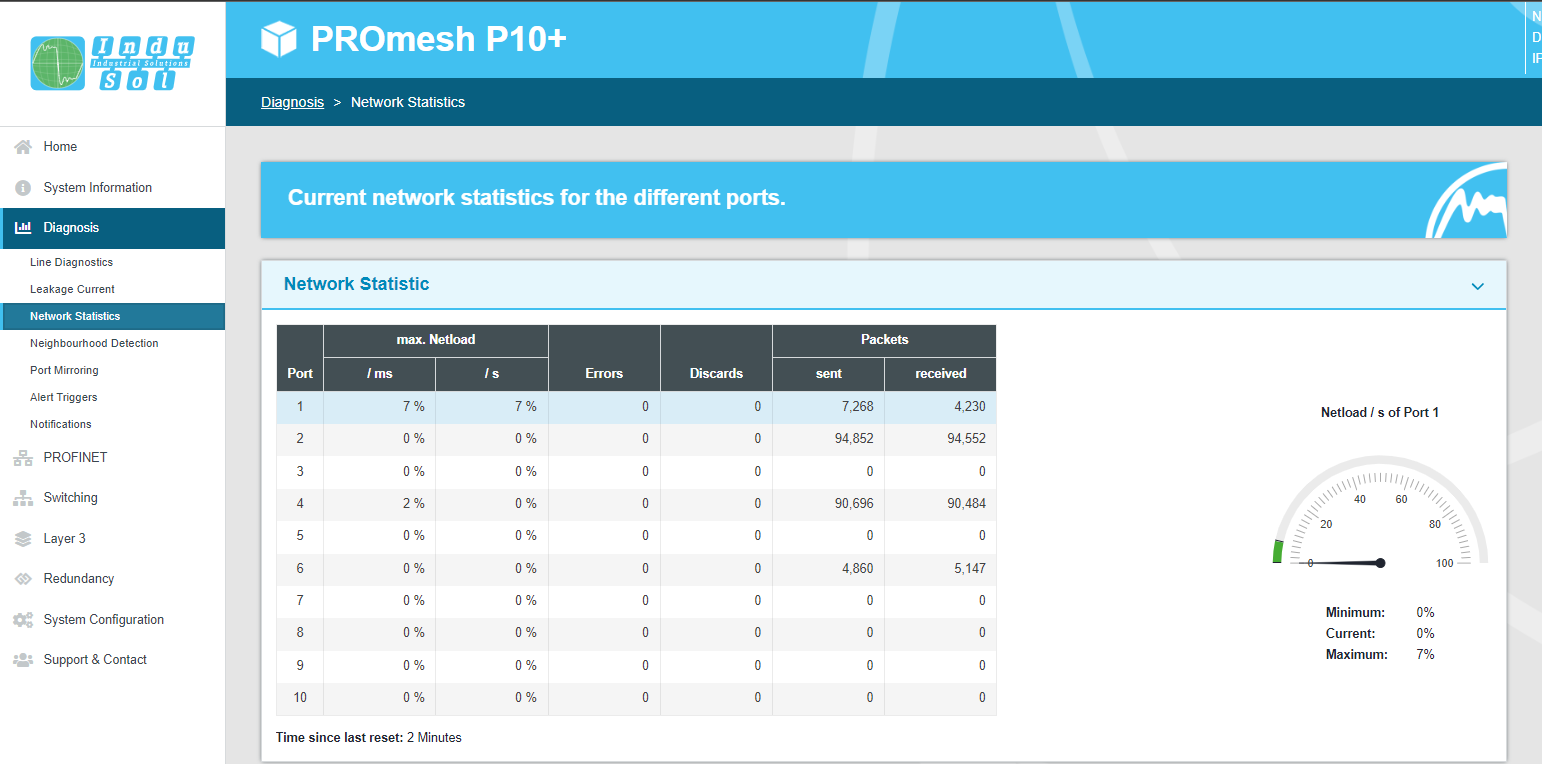Click the Errors column header
Image resolution: width=1542 pixels, height=764 pixels.
[604, 358]
